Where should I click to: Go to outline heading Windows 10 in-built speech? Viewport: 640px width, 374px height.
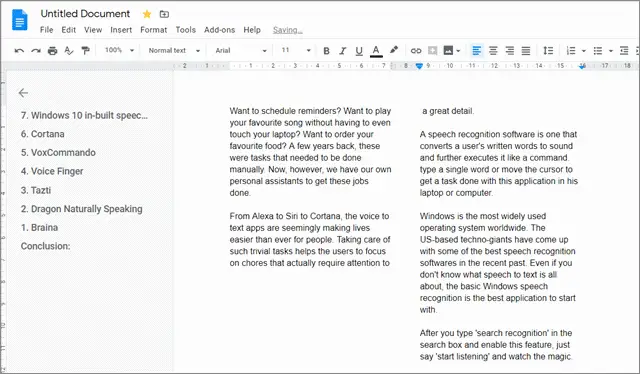coord(84,115)
